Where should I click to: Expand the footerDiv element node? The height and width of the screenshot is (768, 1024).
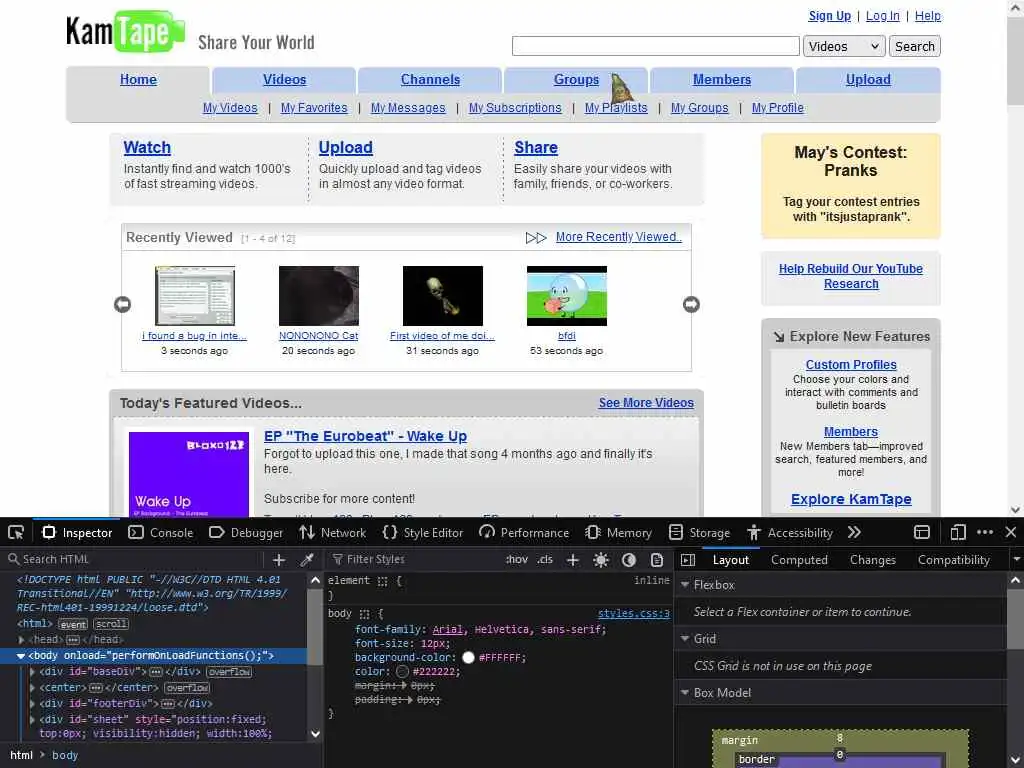[32, 703]
